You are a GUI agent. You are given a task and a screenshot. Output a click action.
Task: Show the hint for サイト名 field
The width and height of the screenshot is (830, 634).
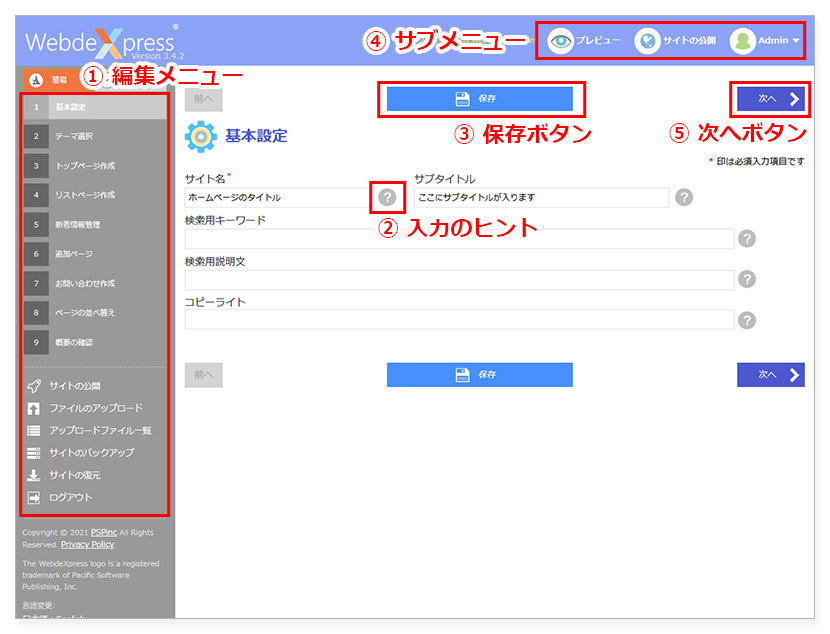[387, 197]
